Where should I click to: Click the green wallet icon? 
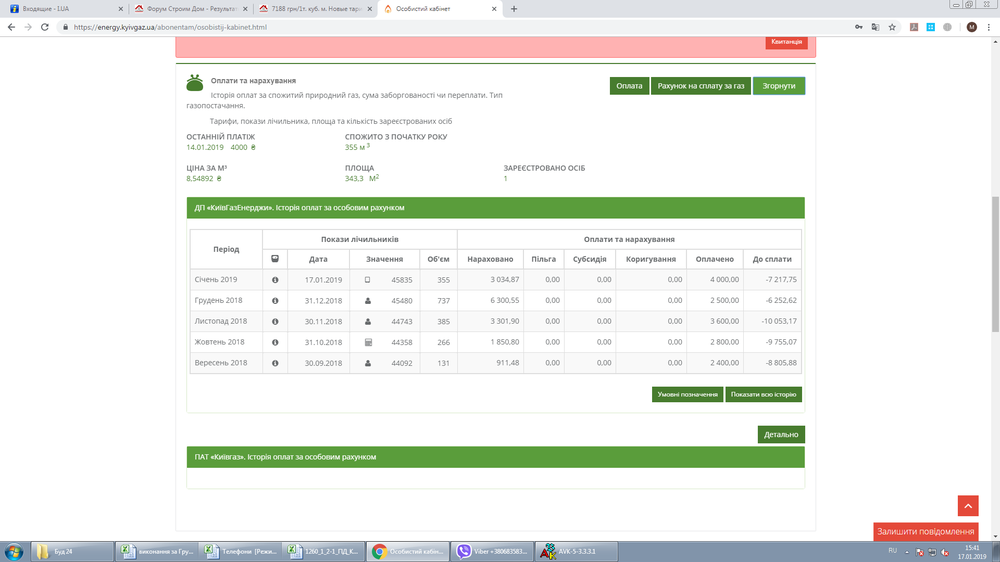(x=195, y=83)
